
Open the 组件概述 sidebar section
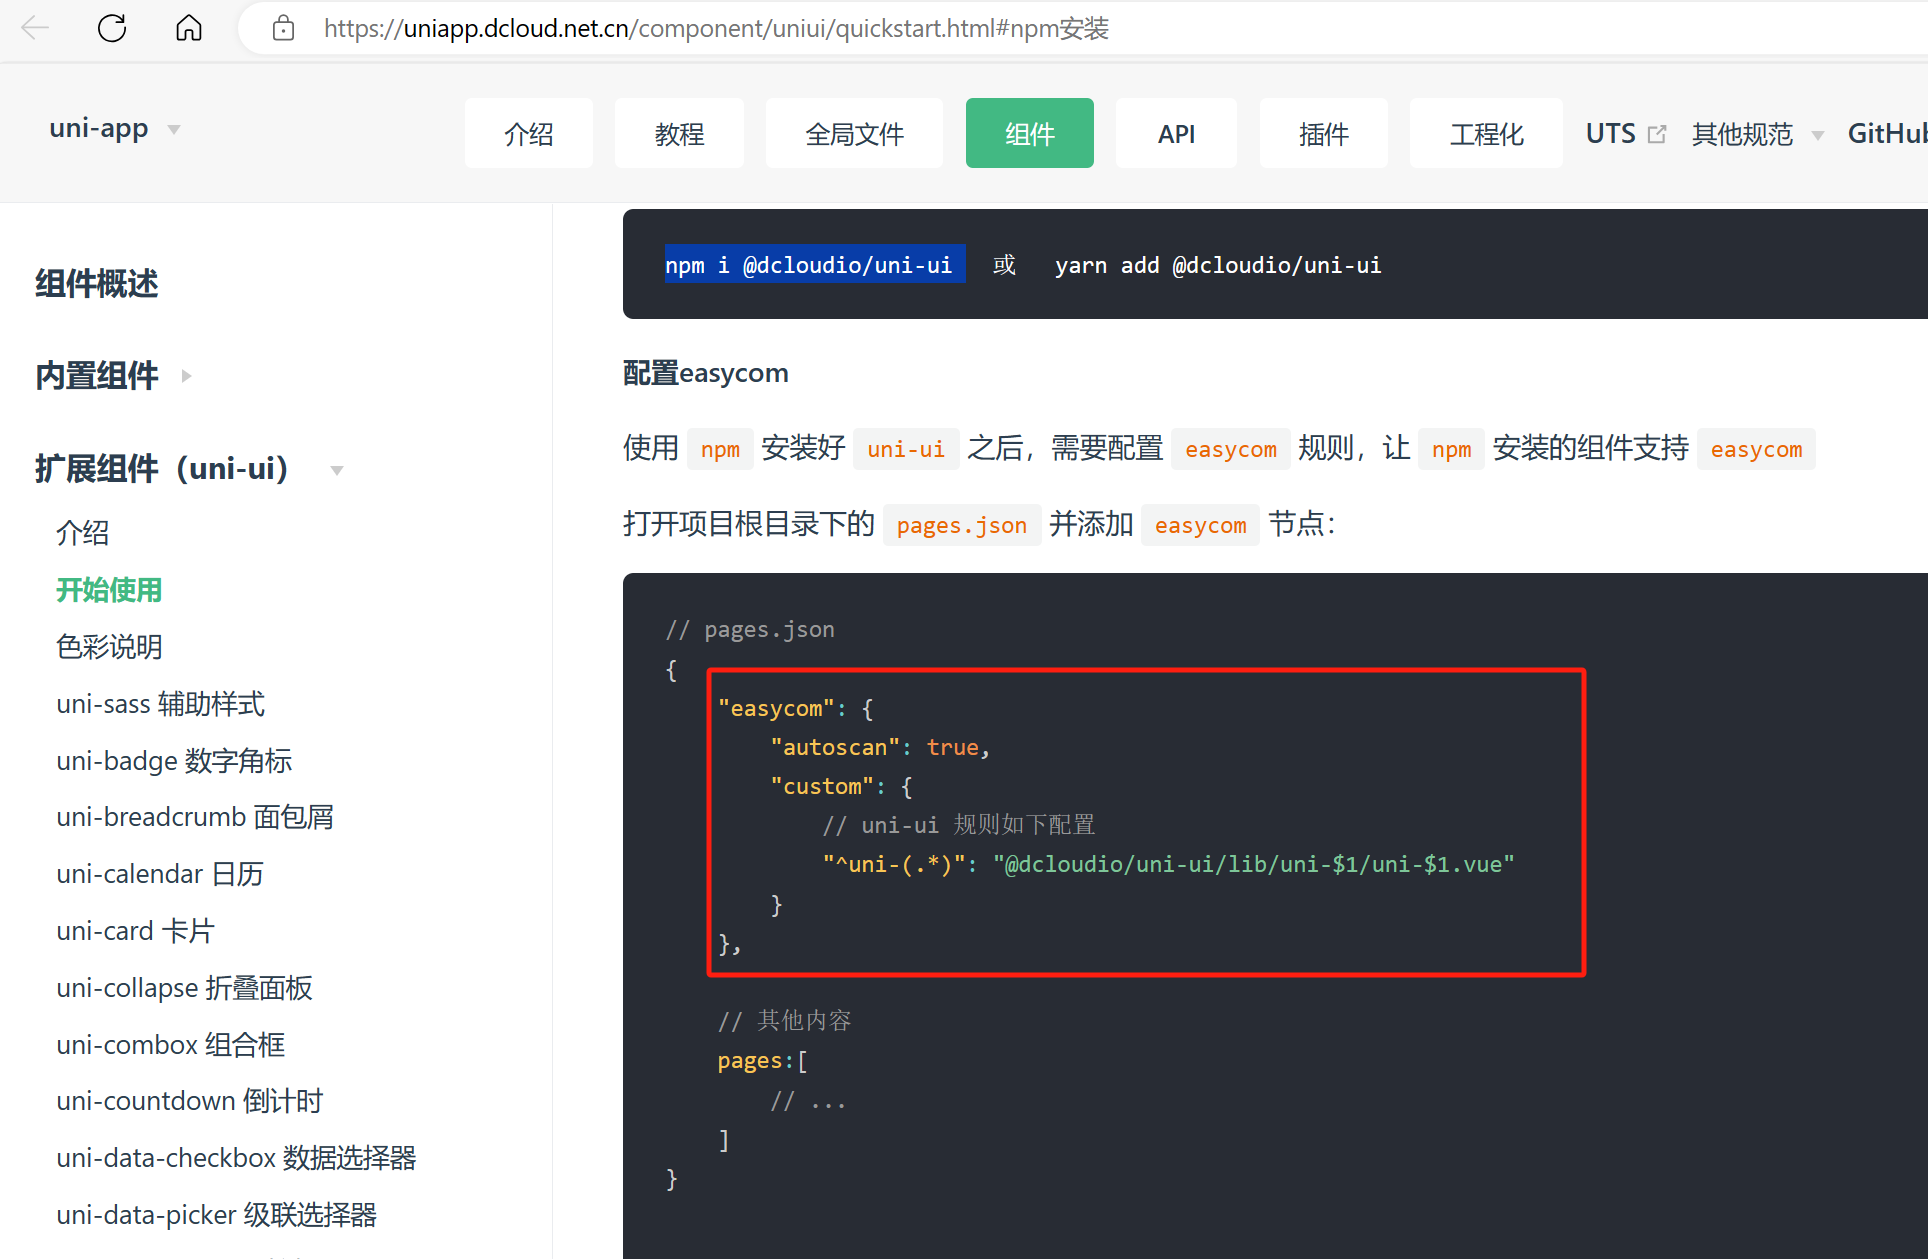point(97,284)
